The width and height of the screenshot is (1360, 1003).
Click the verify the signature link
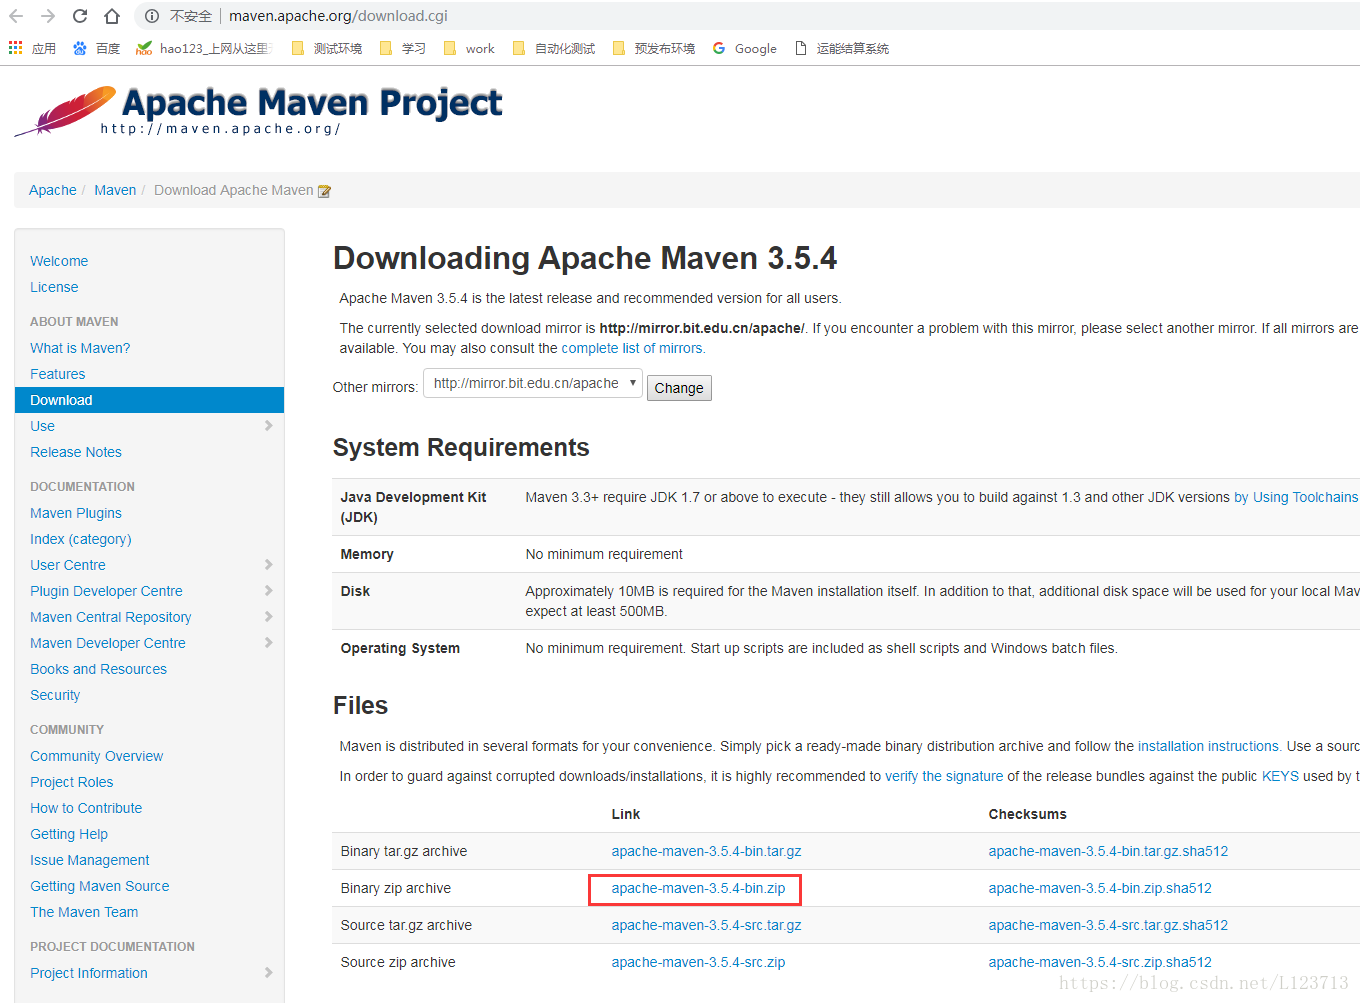pos(944,776)
